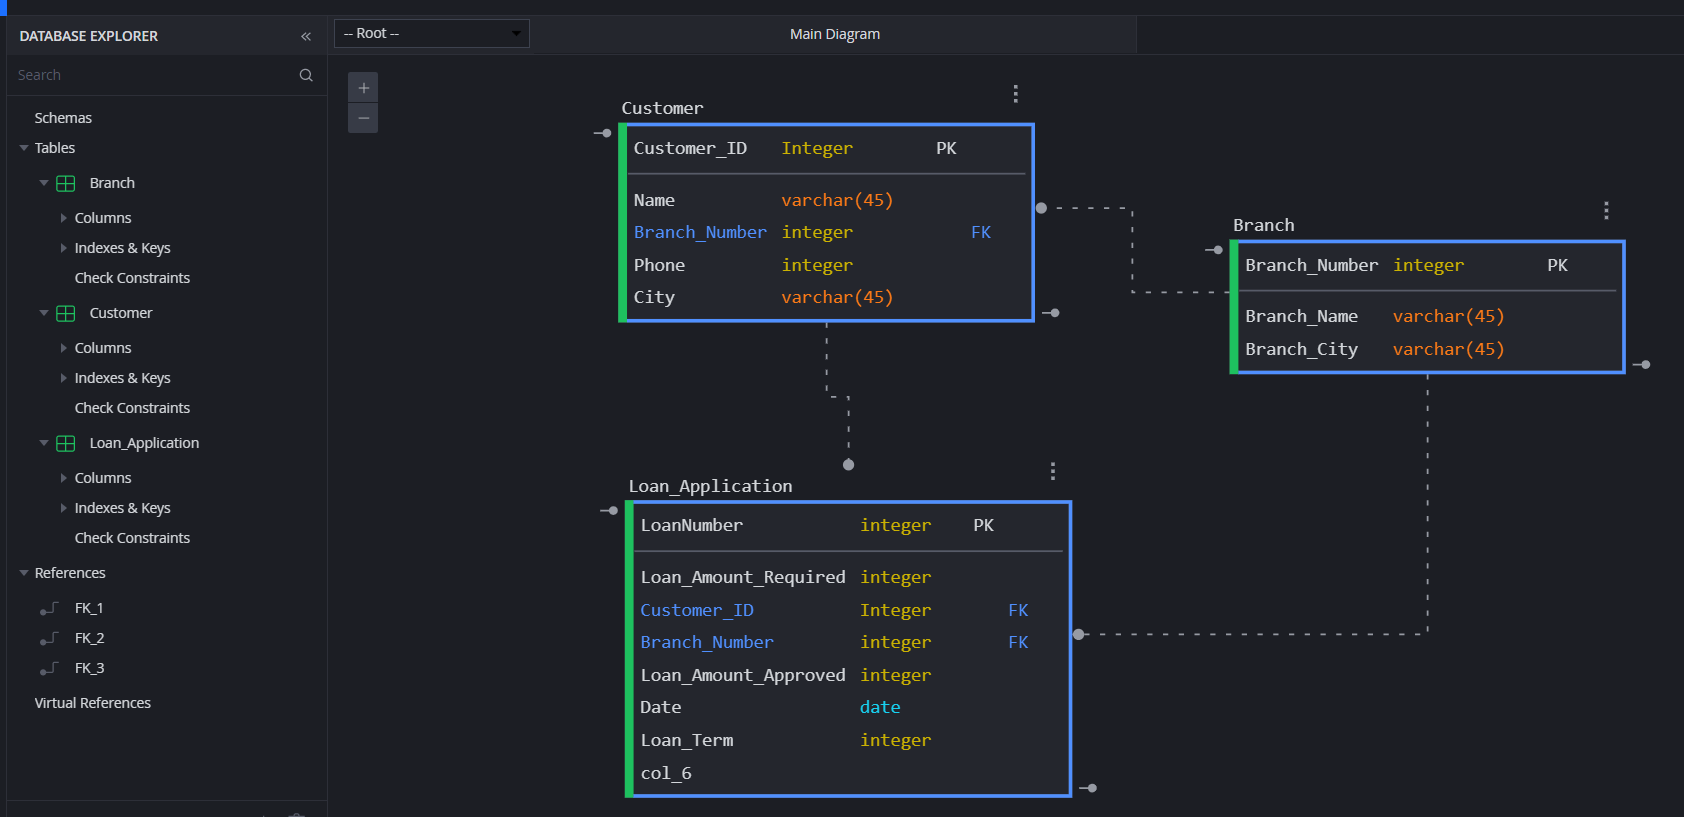Select the FK_2 reference label

[89, 638]
